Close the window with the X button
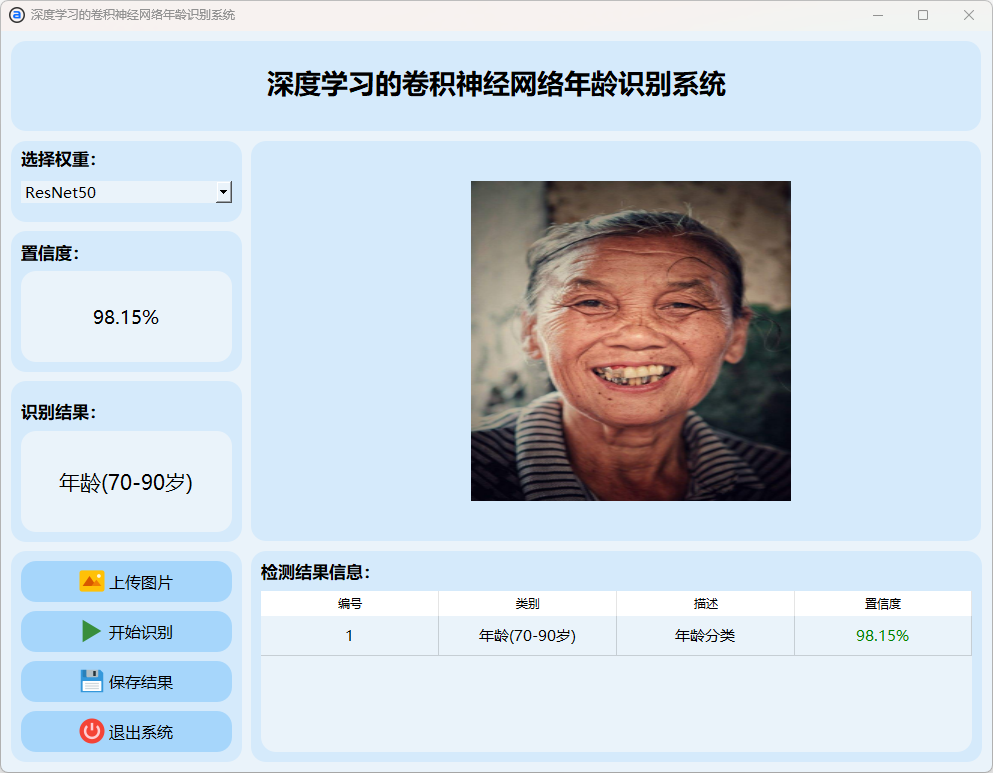This screenshot has width=993, height=773. tap(968, 15)
